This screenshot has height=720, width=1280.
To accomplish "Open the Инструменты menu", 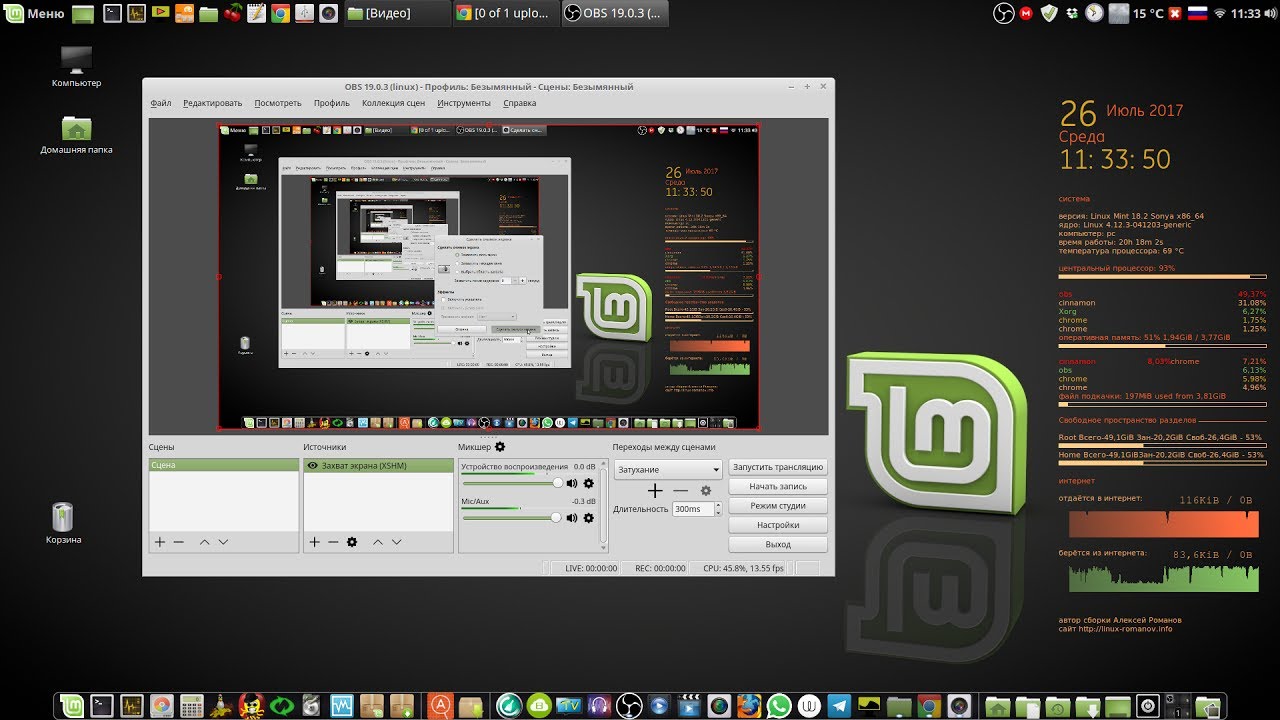I will point(464,103).
